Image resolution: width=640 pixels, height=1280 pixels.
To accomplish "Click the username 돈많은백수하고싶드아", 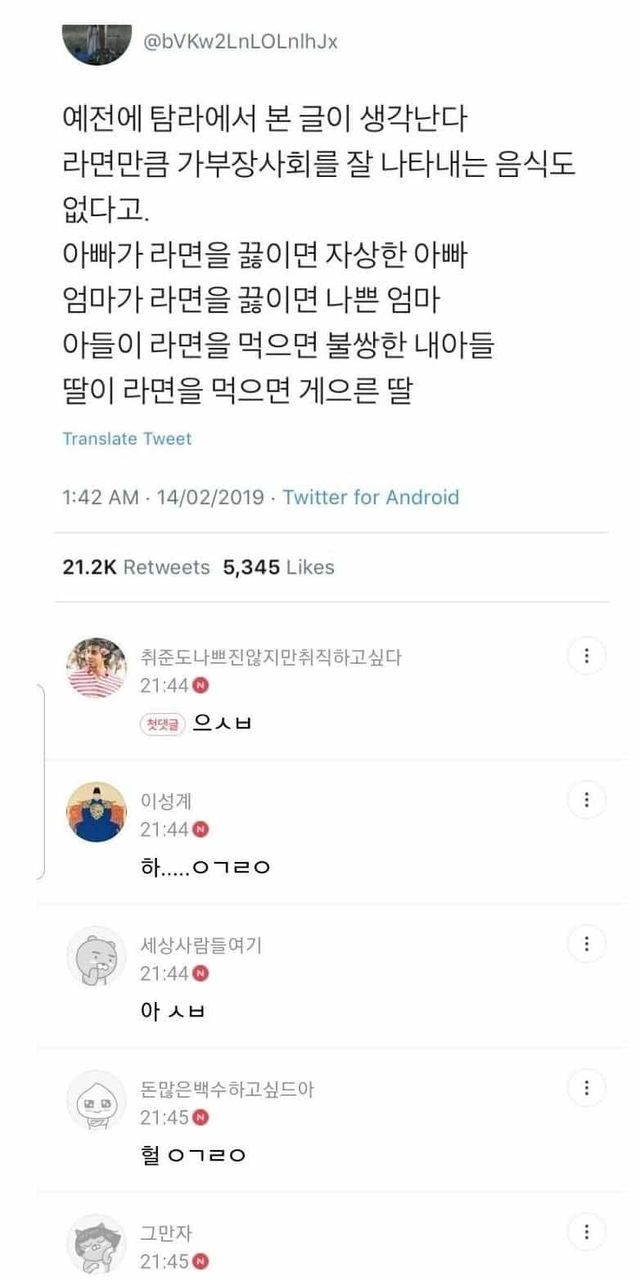I will (x=227, y=1089).
